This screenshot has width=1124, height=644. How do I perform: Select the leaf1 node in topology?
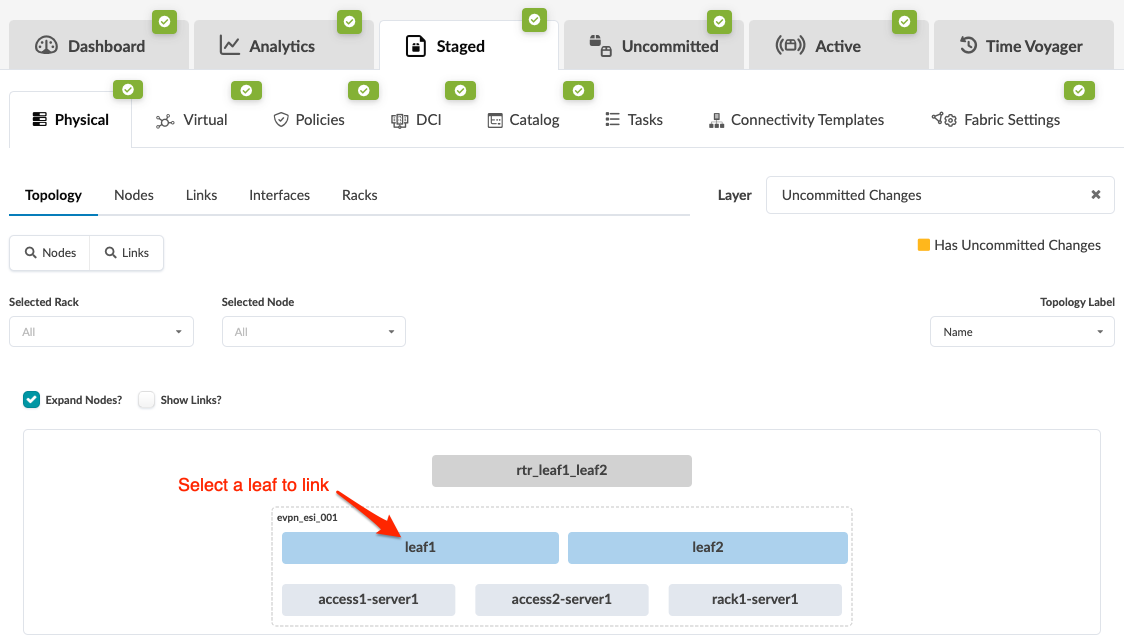(420, 548)
